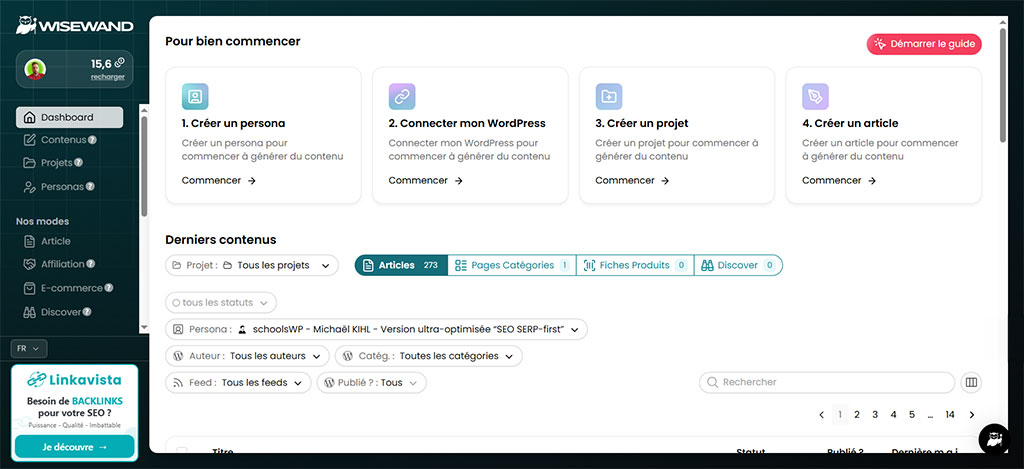The image size is (1024, 469).
Task: Go to pagination page 5
Action: pos(912,415)
